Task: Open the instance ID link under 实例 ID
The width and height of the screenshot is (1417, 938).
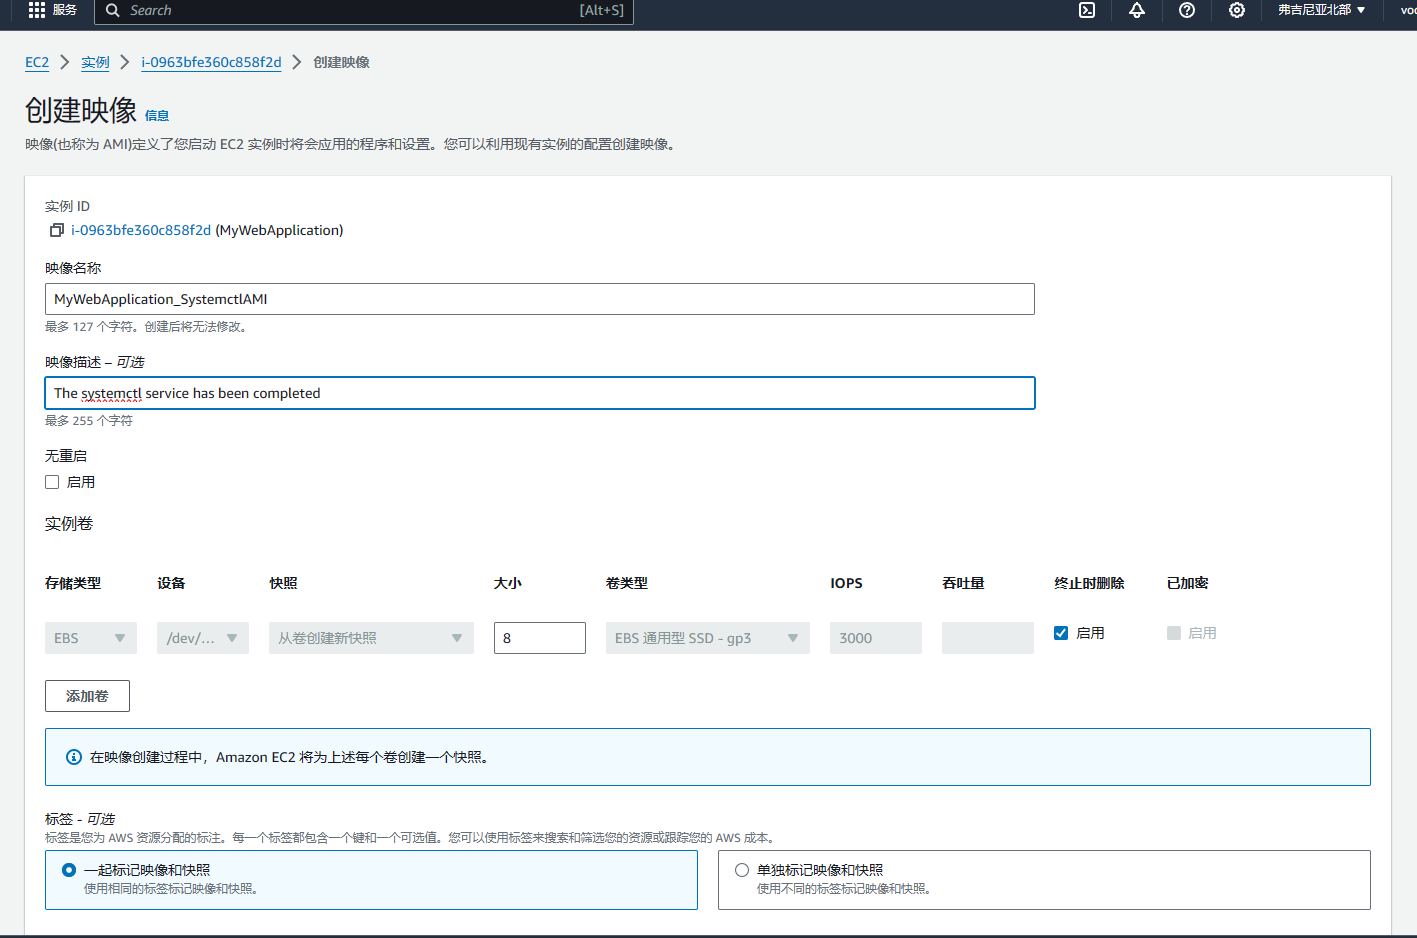Action: [x=141, y=230]
